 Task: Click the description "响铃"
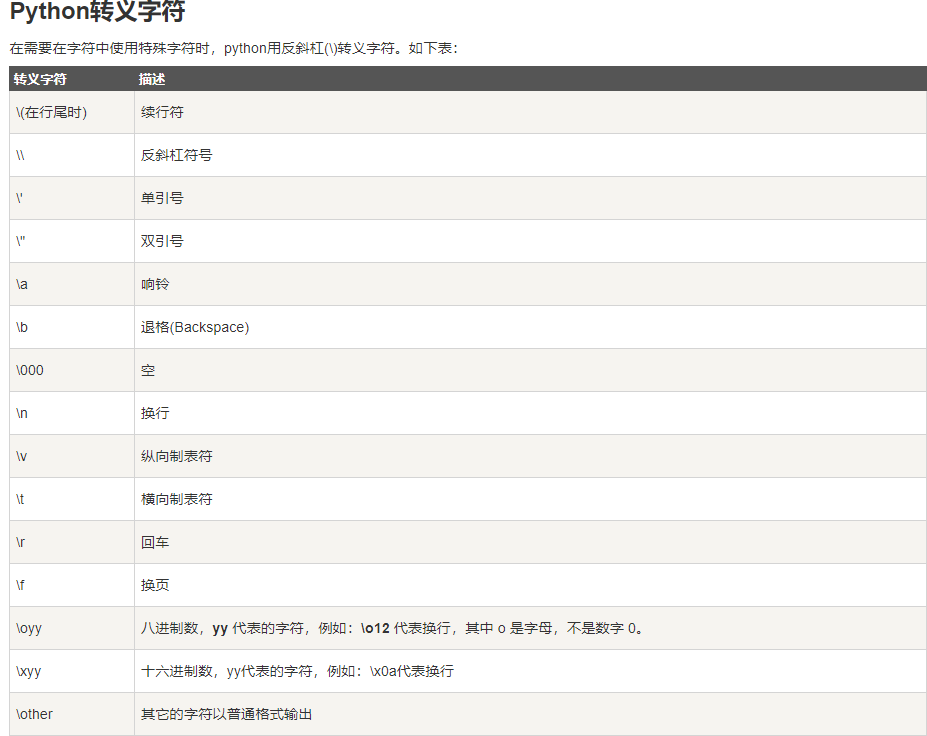tap(155, 284)
